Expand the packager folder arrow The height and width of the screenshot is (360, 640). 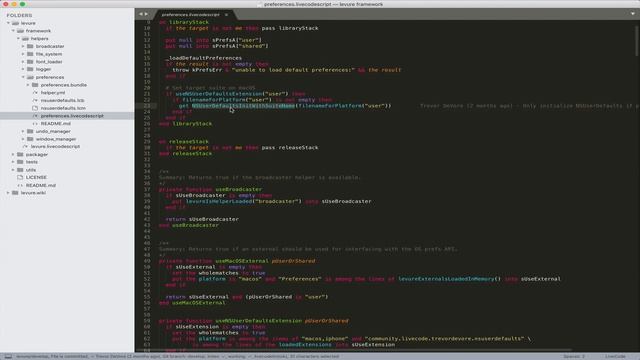pyautogui.click(x=13, y=154)
